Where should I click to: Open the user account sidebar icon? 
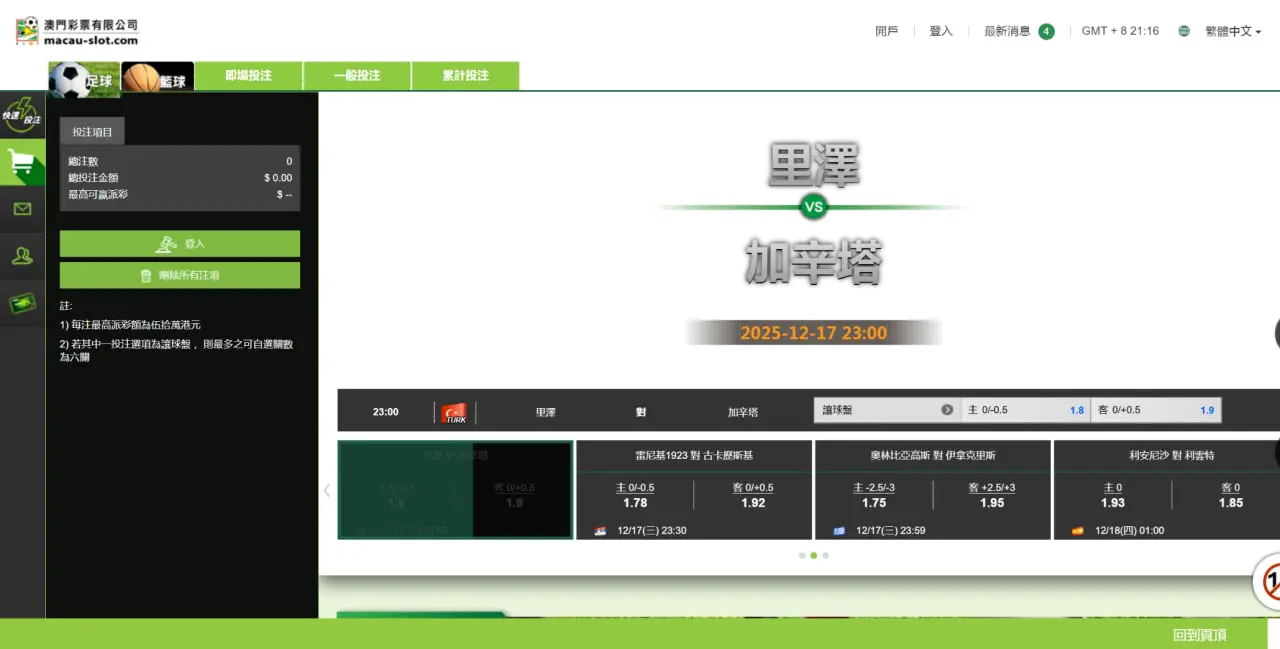tap(22, 256)
